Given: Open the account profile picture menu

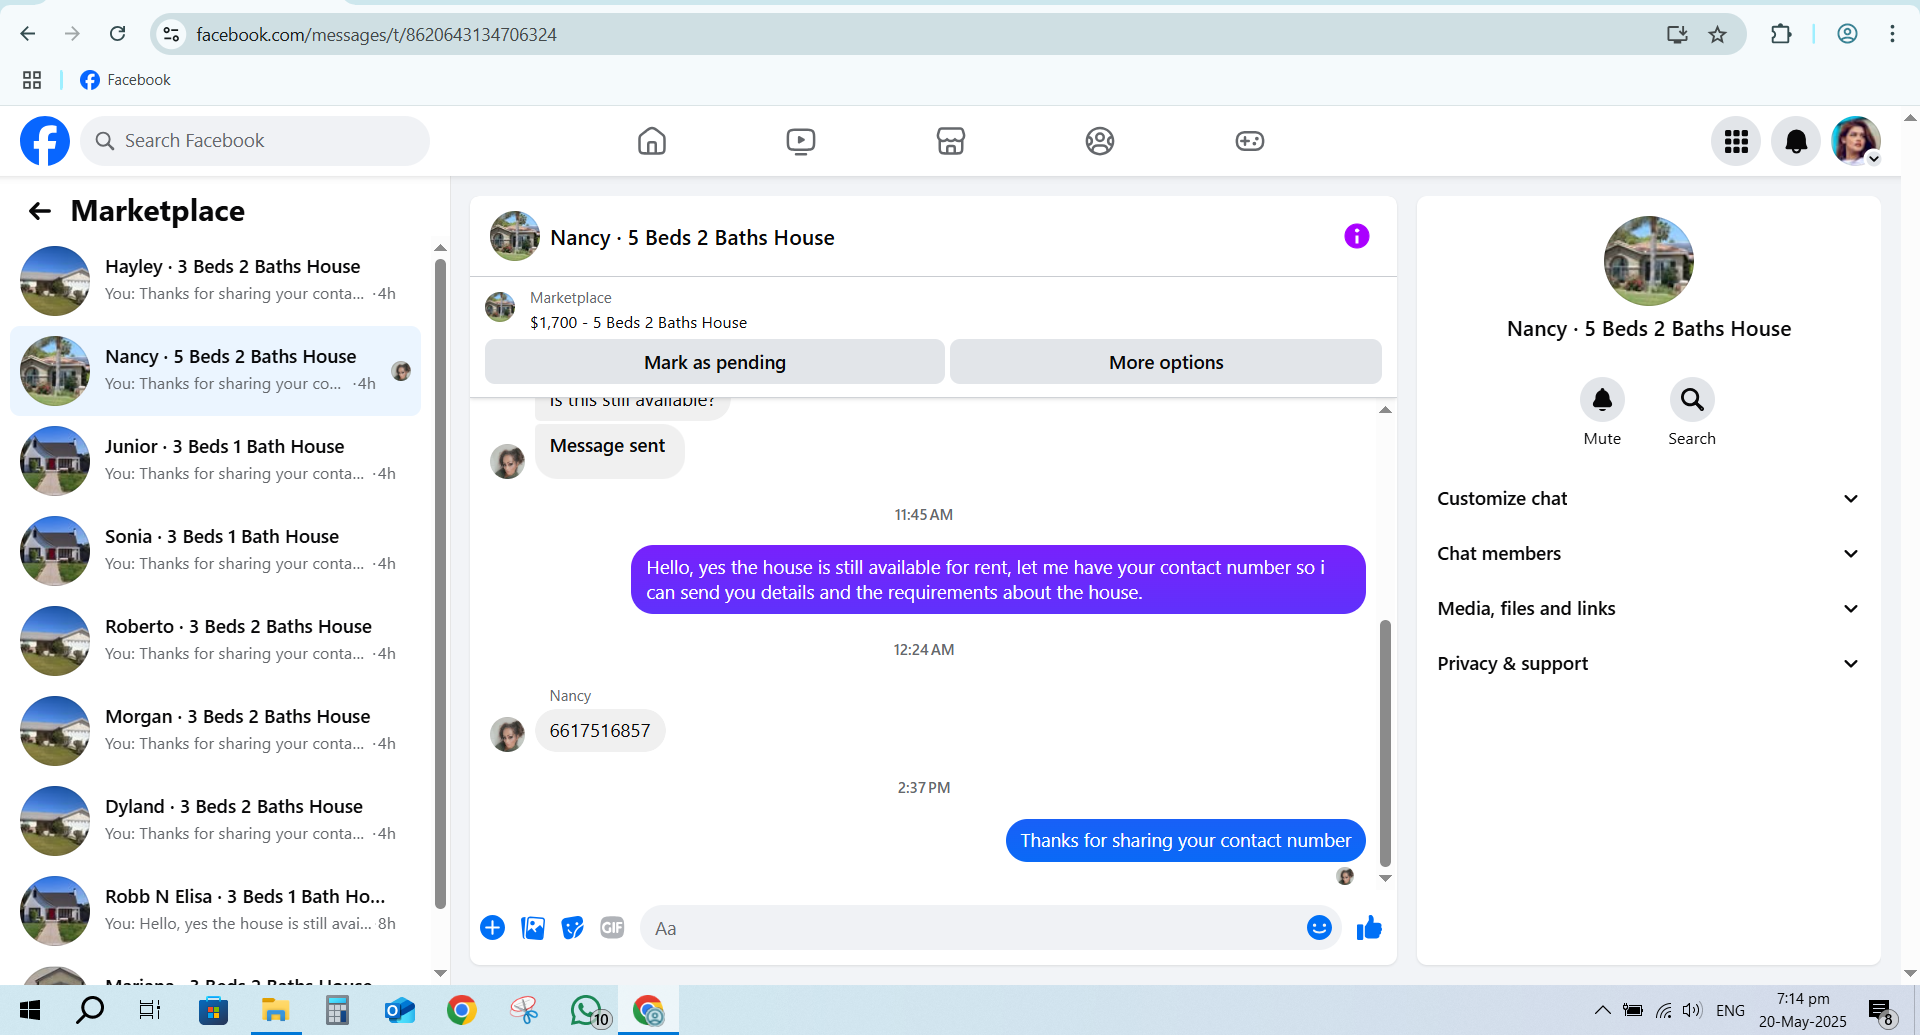Looking at the screenshot, I should 1856,141.
